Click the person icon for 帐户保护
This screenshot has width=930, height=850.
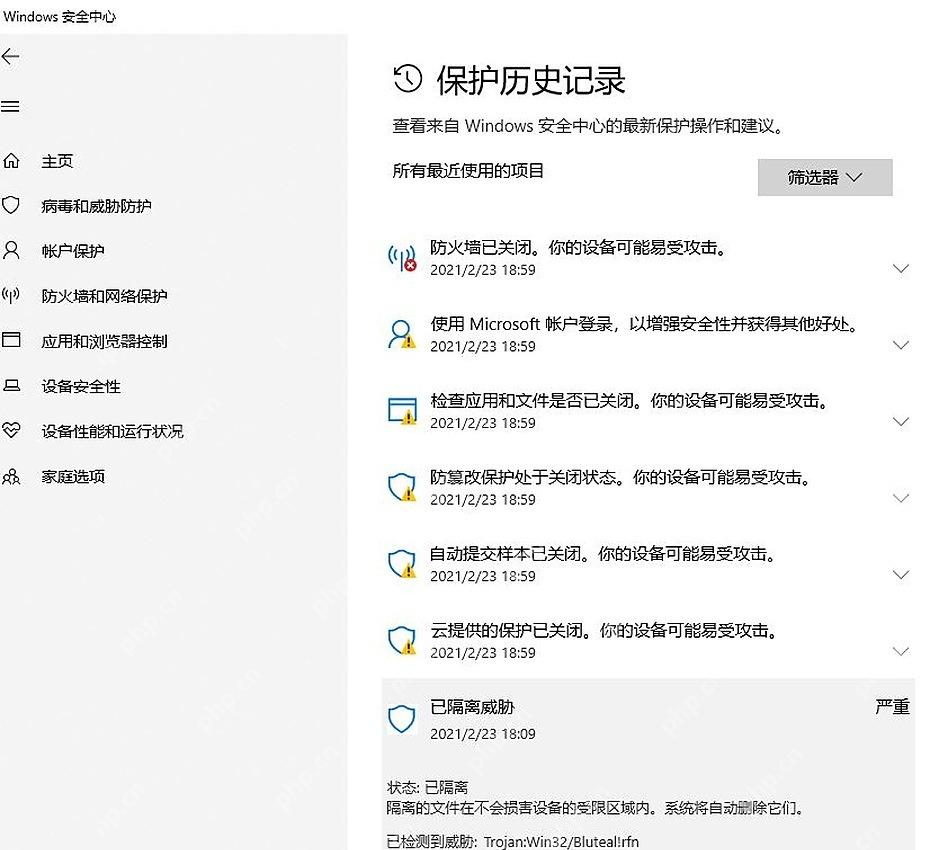(x=11, y=250)
